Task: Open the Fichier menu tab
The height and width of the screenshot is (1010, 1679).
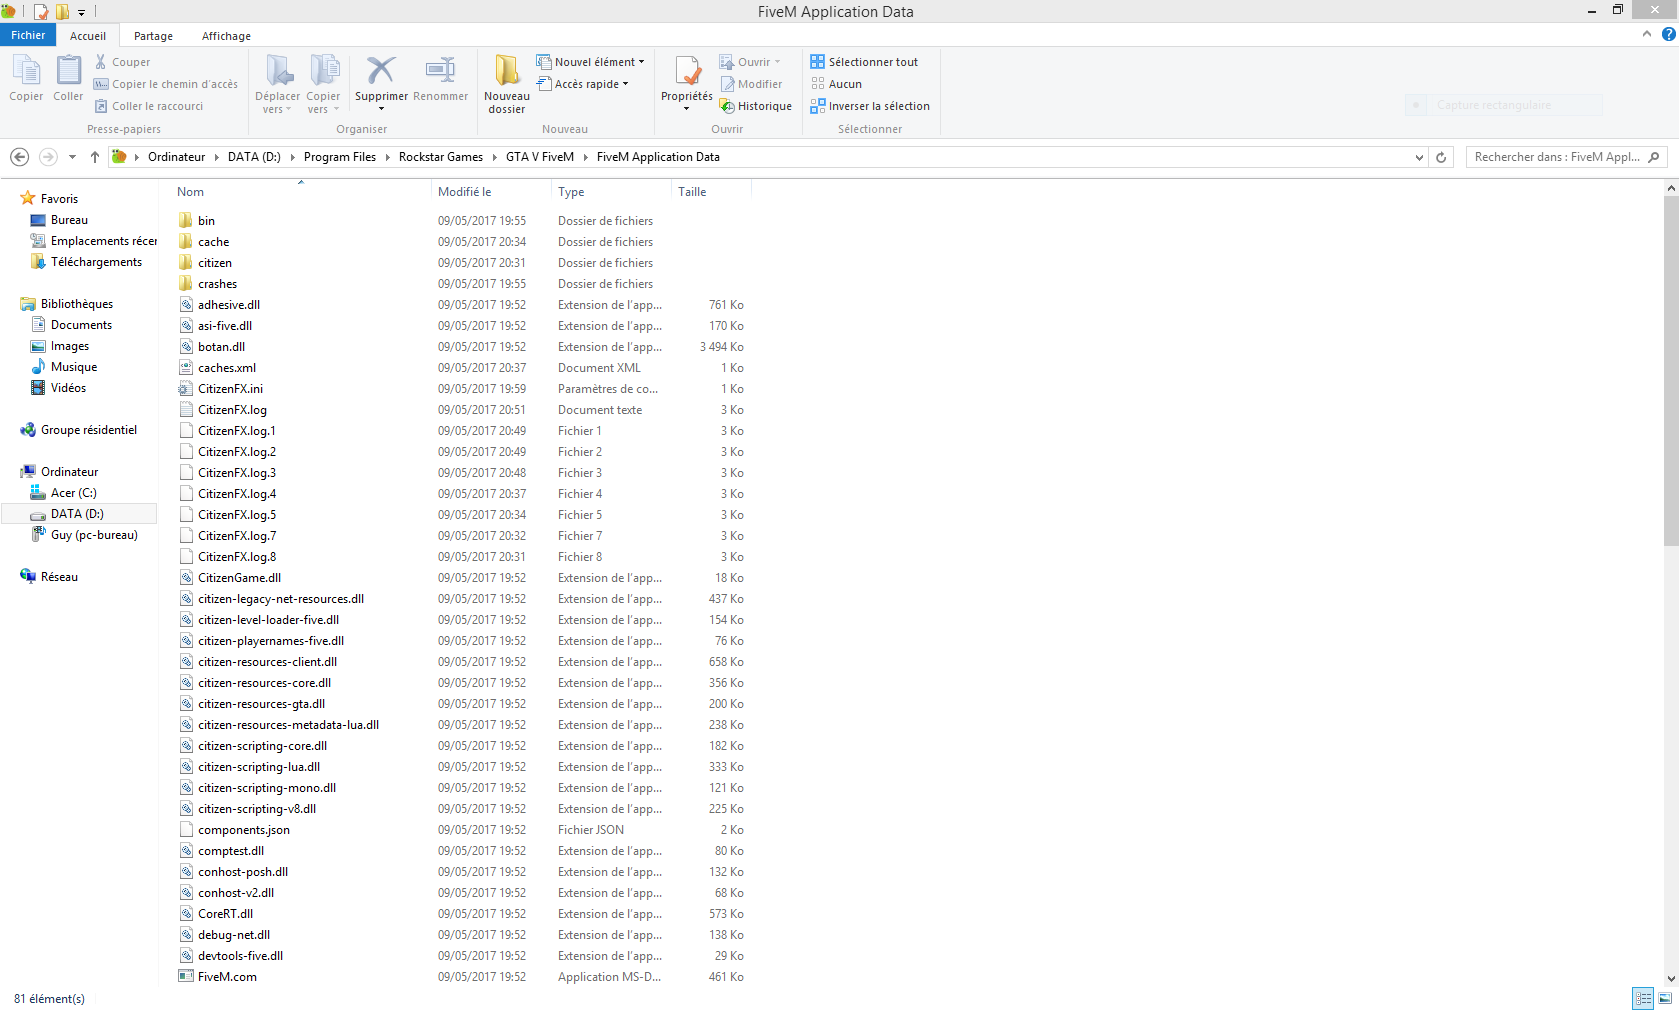Action: point(28,35)
